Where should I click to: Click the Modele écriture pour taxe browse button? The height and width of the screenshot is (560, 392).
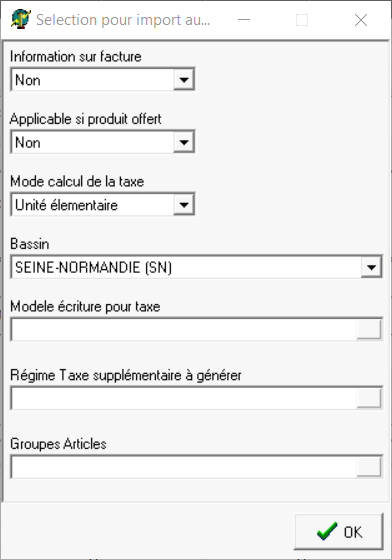coord(369,329)
